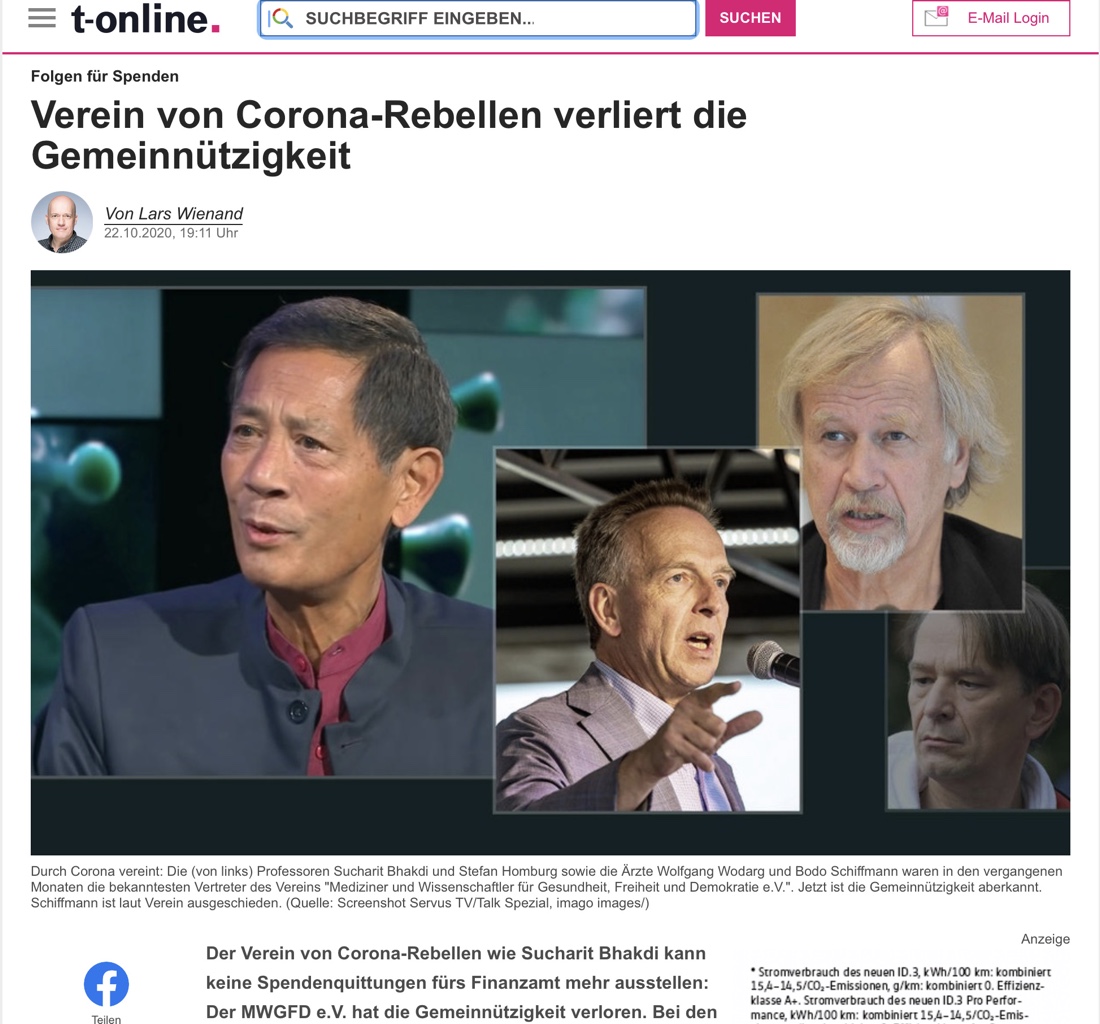
Task: Click the portrait of the grey-bearded man
Action: pos(890,452)
